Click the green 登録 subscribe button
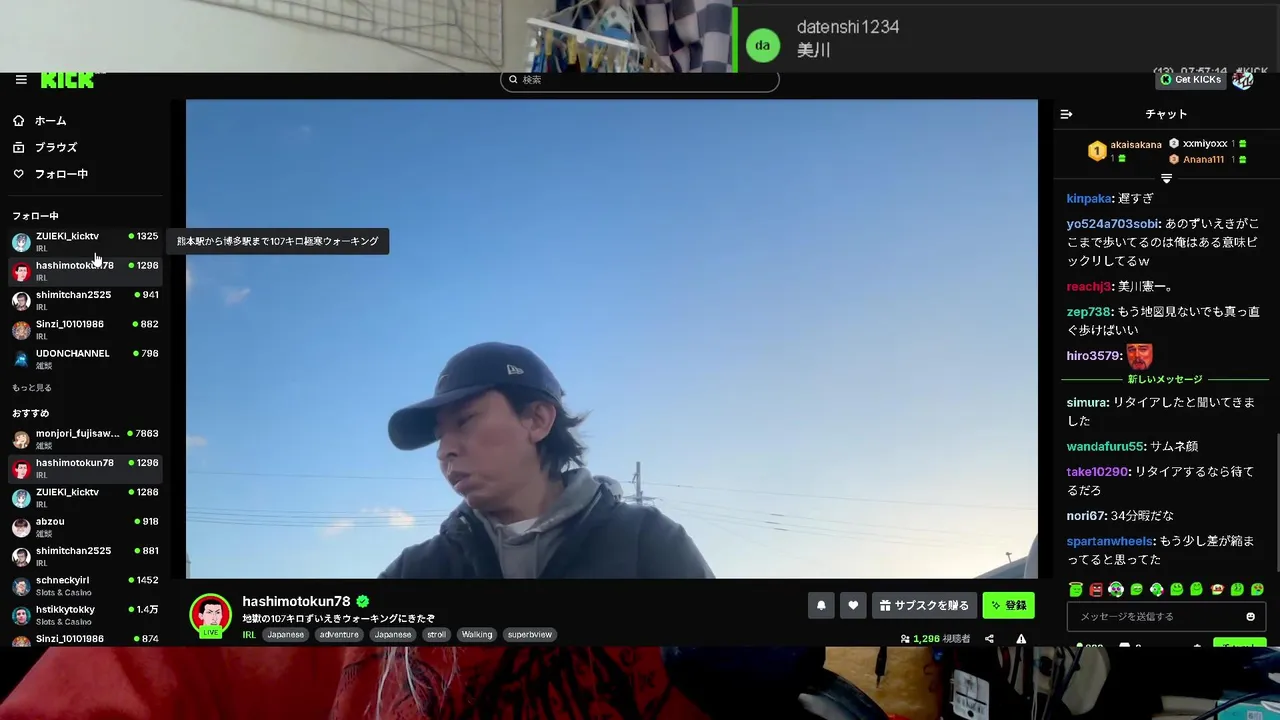The width and height of the screenshot is (1280, 720). pos(1008,605)
